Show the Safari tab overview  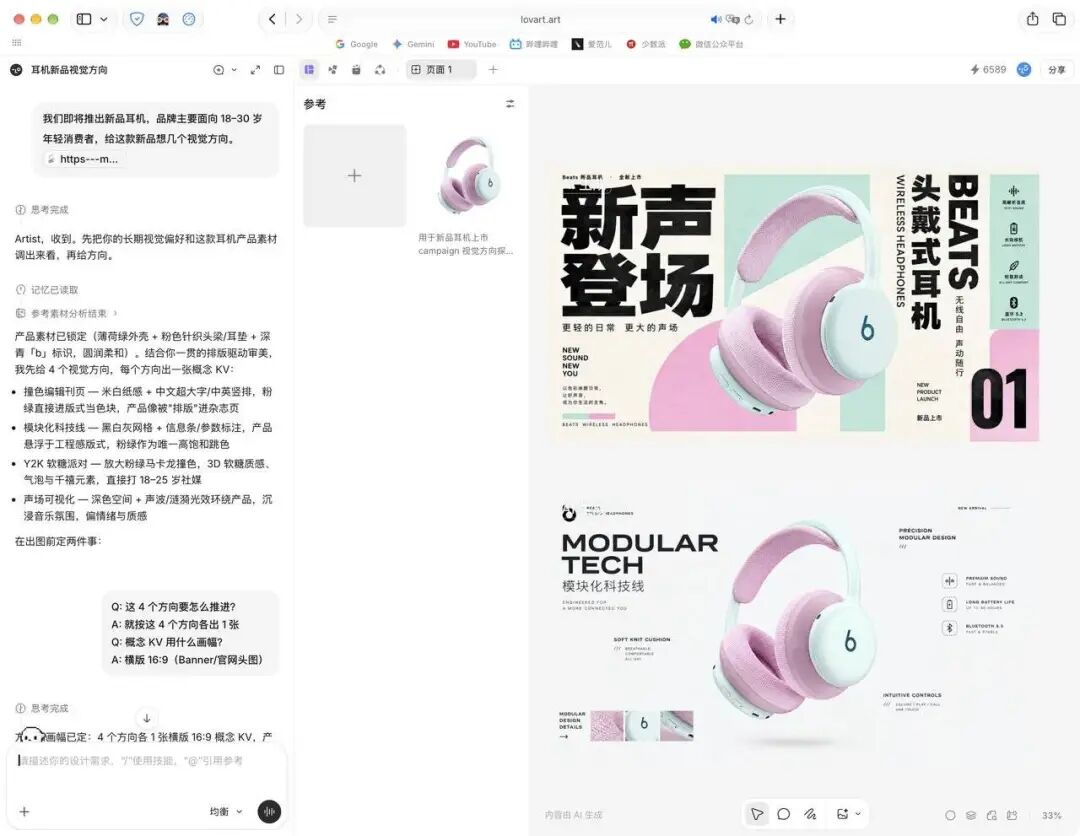click(1059, 19)
